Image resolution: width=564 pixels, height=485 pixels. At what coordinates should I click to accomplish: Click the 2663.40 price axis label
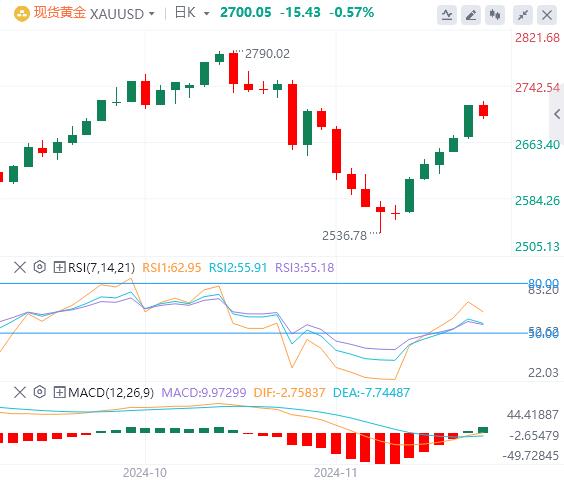537,145
